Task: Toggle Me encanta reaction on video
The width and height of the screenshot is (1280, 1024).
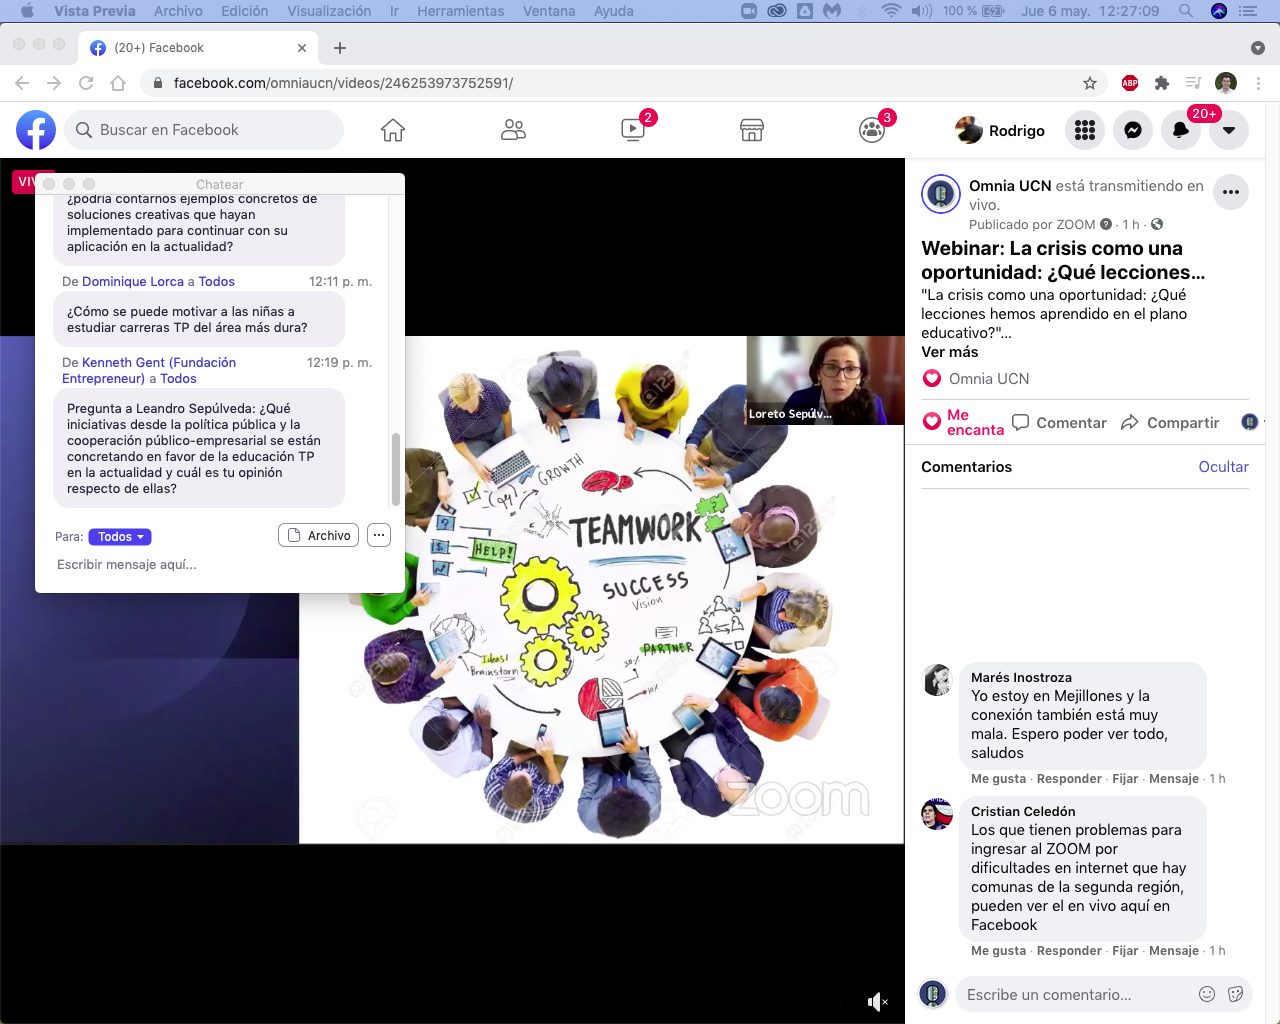Action: (x=962, y=422)
